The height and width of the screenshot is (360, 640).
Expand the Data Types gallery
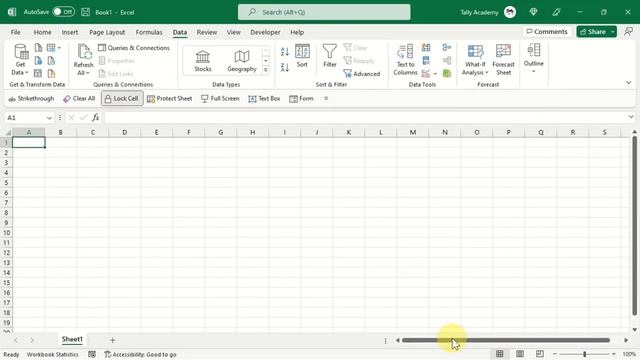tap(266, 70)
